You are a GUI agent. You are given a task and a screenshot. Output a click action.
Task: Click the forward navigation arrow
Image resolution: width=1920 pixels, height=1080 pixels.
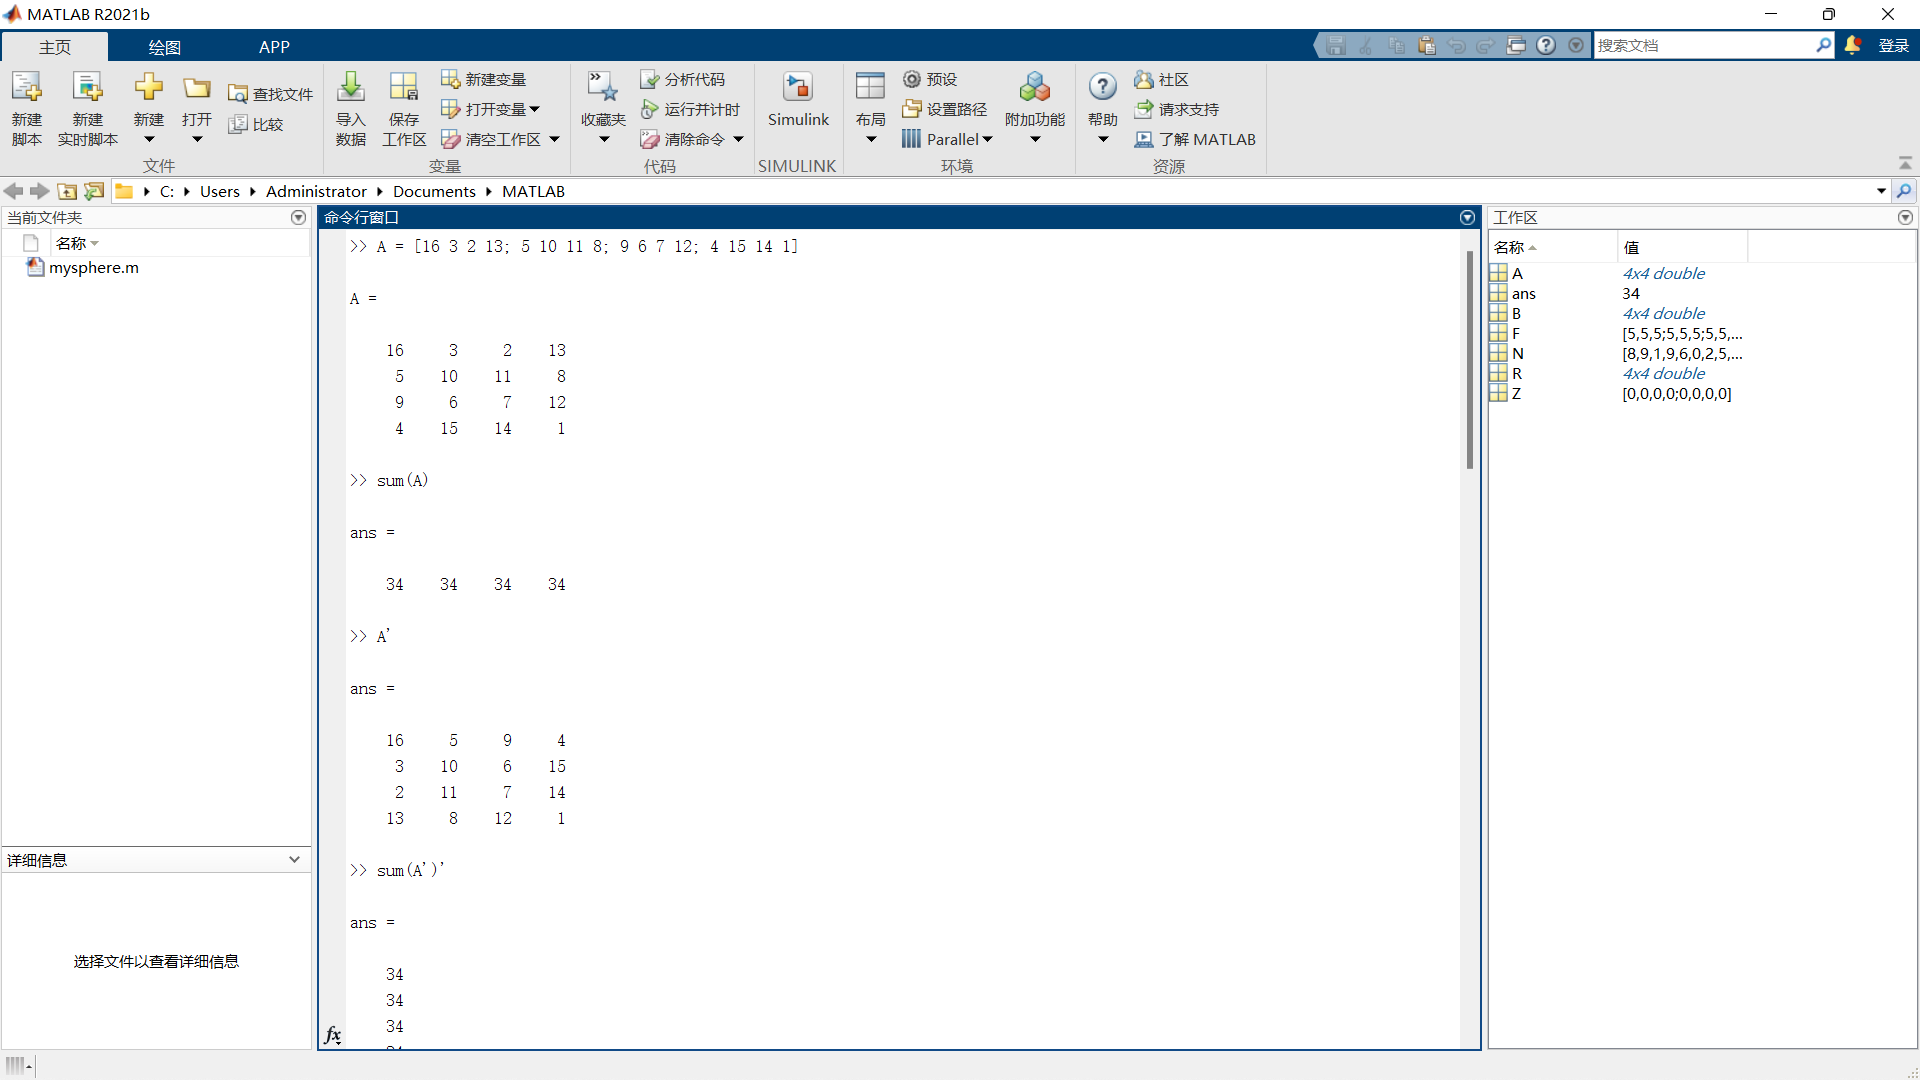point(39,191)
